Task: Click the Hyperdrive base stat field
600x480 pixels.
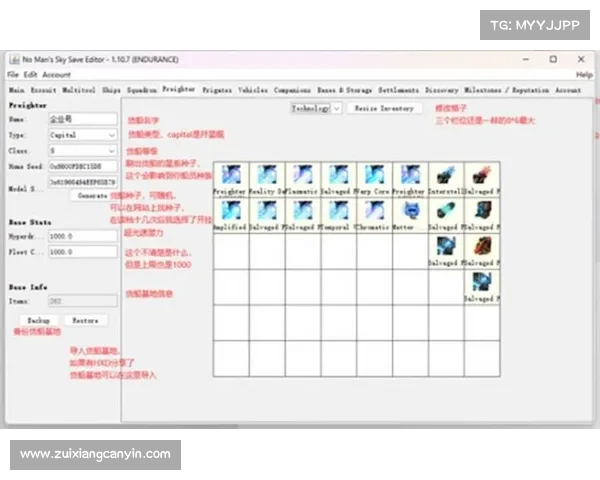Action: coord(83,236)
